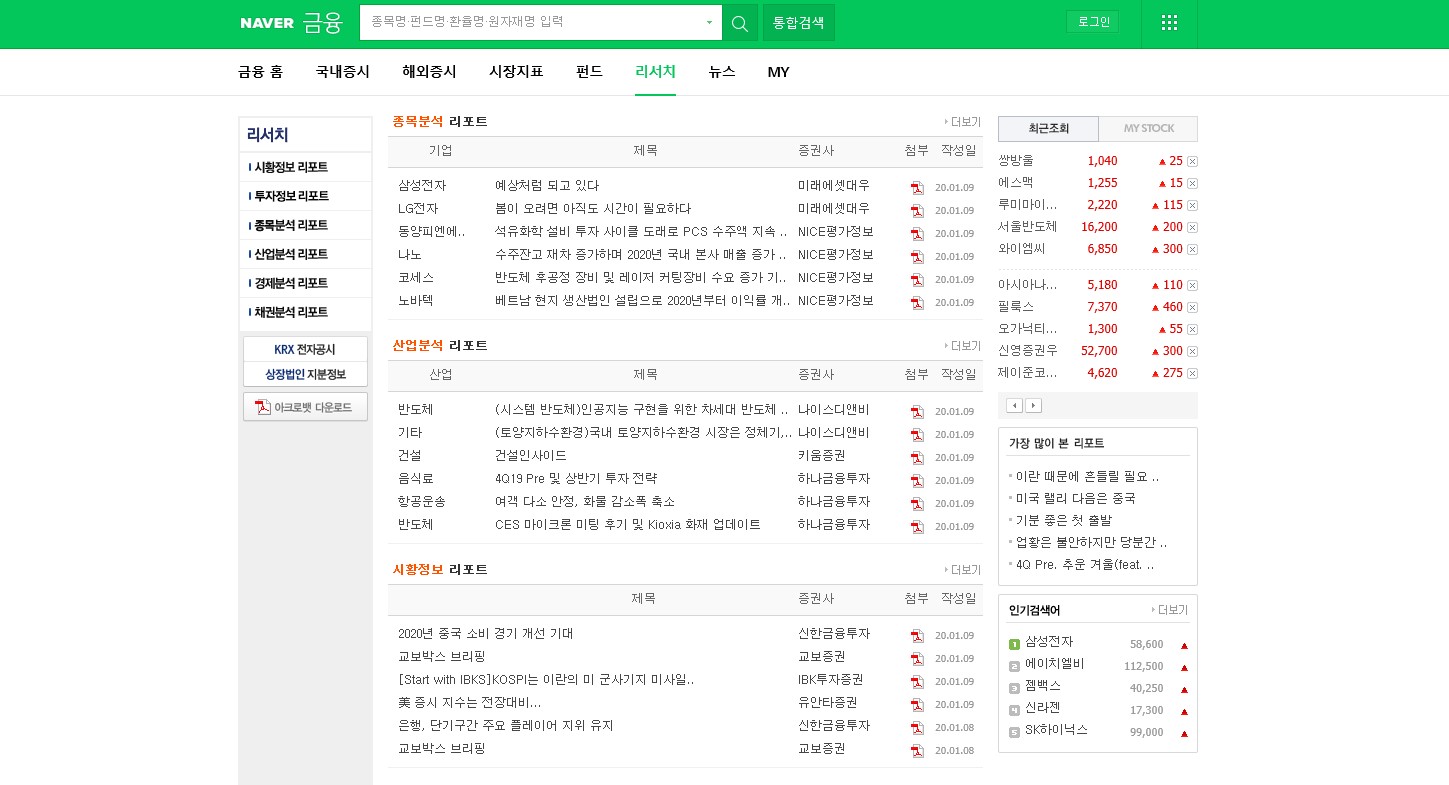Open PDF attachment for 동양피엔에 report
The height and width of the screenshot is (785, 1449).
pos(917,234)
